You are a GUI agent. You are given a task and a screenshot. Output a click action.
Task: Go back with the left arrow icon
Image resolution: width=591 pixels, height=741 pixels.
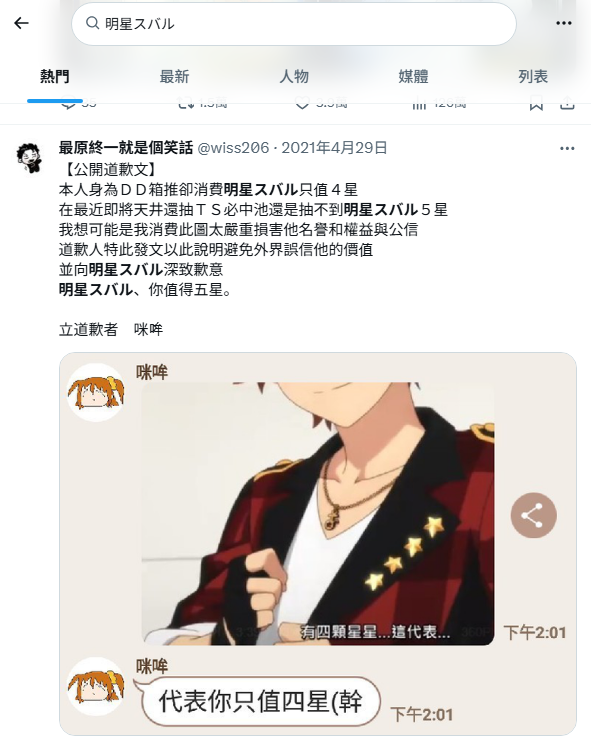pos(21,23)
